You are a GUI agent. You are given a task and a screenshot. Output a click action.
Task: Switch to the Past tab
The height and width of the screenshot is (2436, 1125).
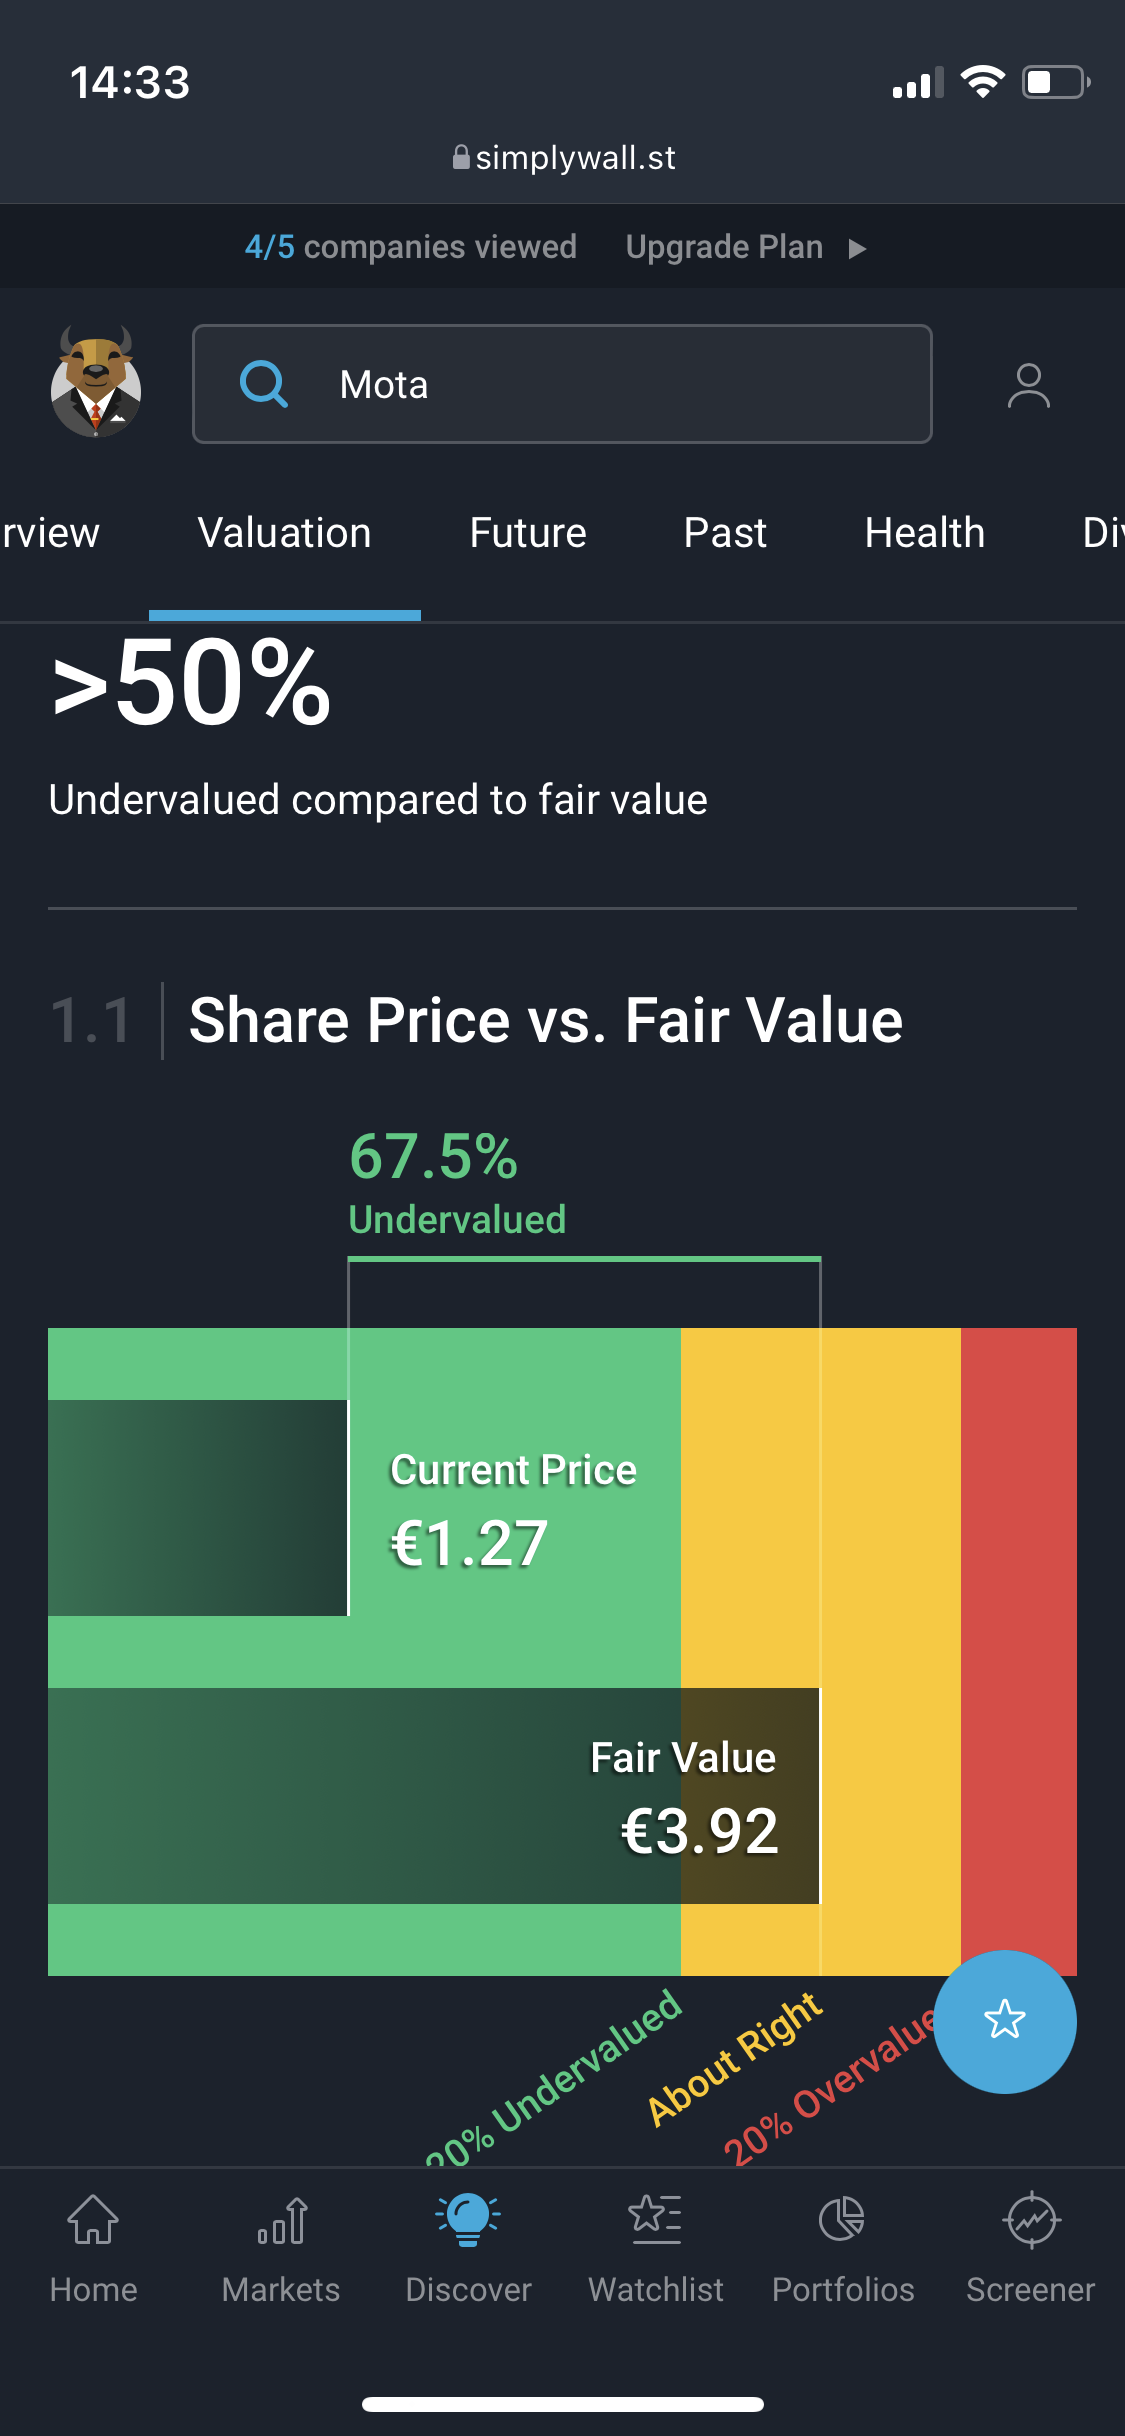[725, 533]
